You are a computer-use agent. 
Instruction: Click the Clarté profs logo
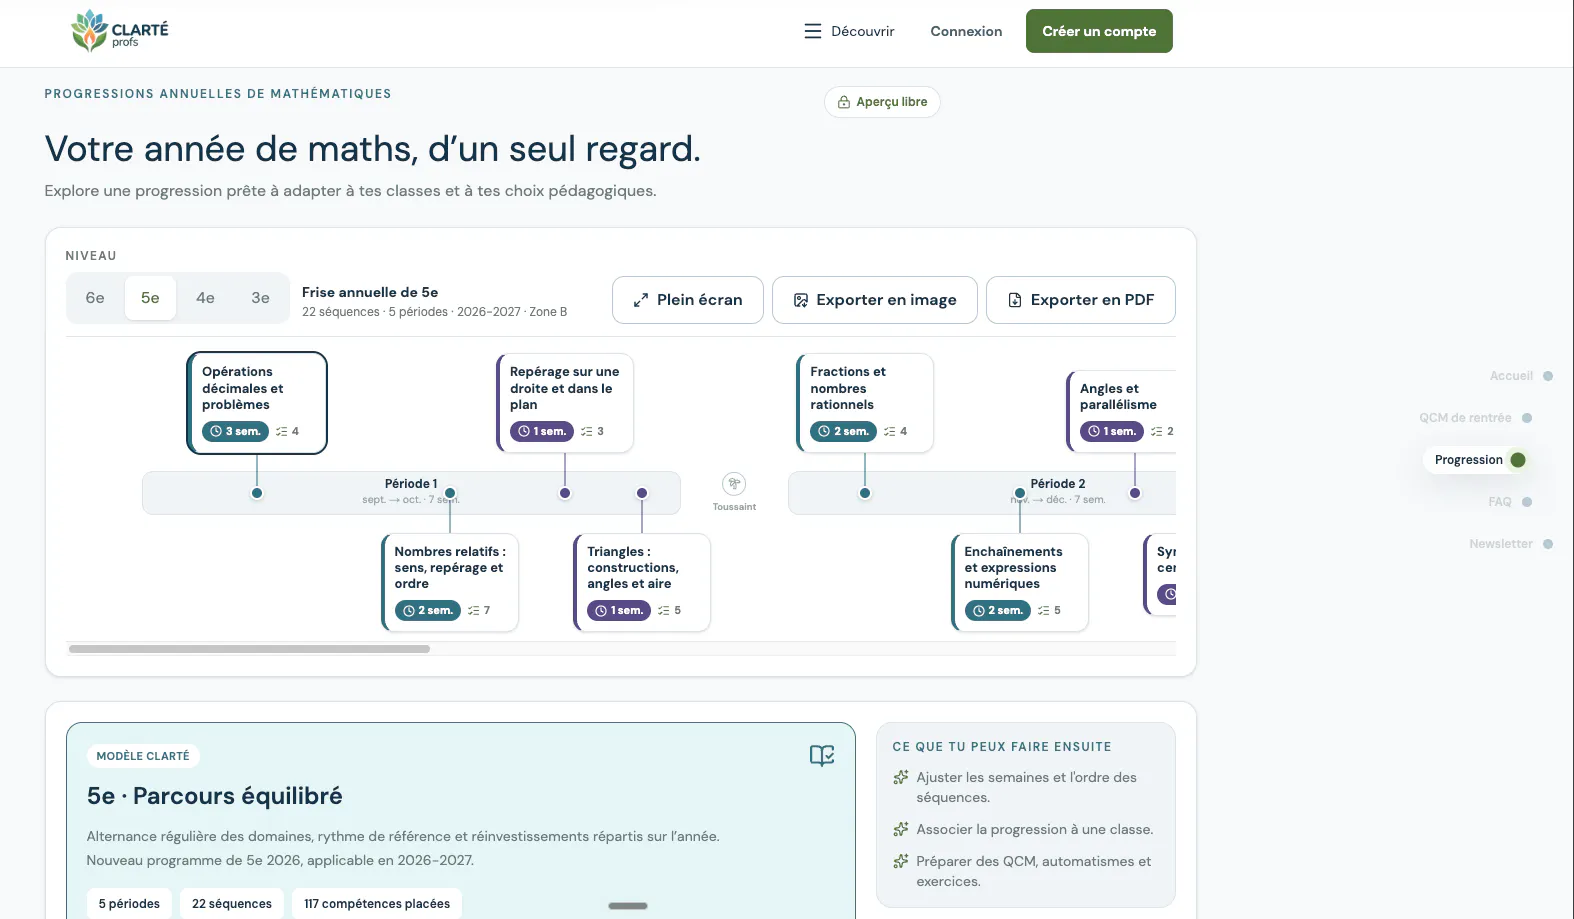point(120,30)
